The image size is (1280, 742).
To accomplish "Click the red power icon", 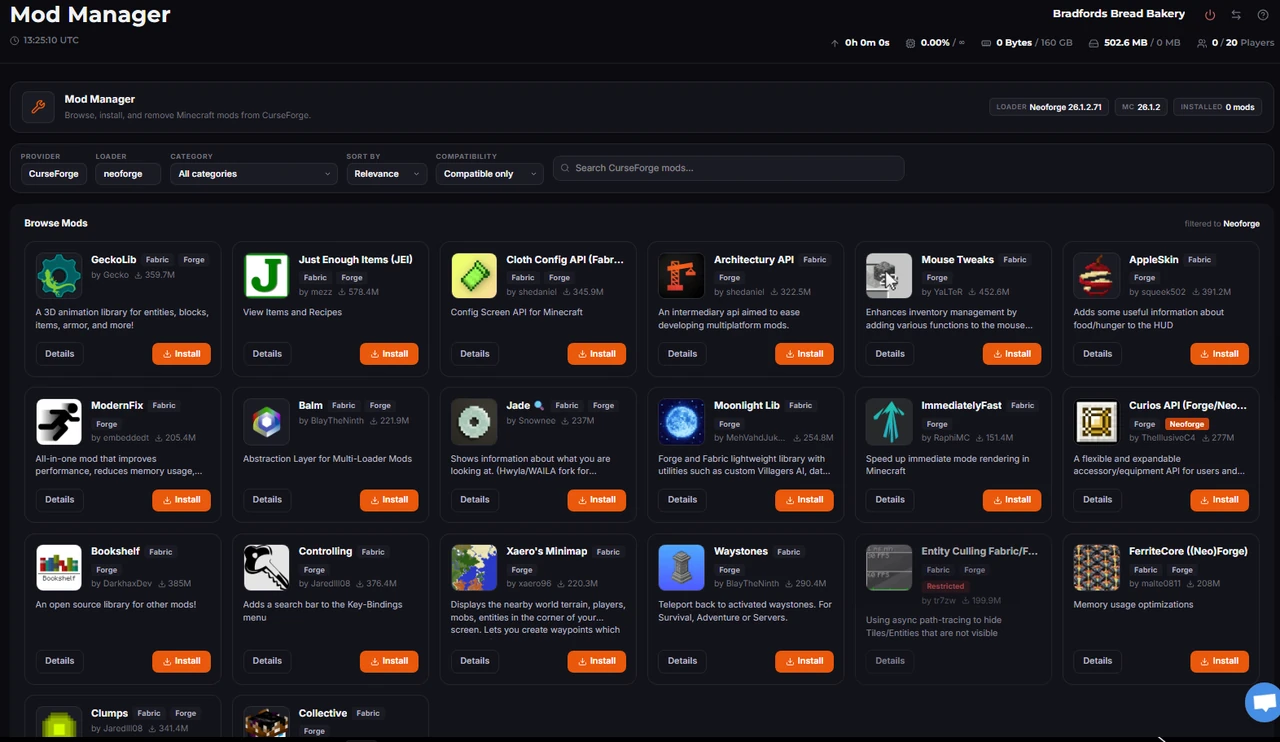I will 1210,15.
